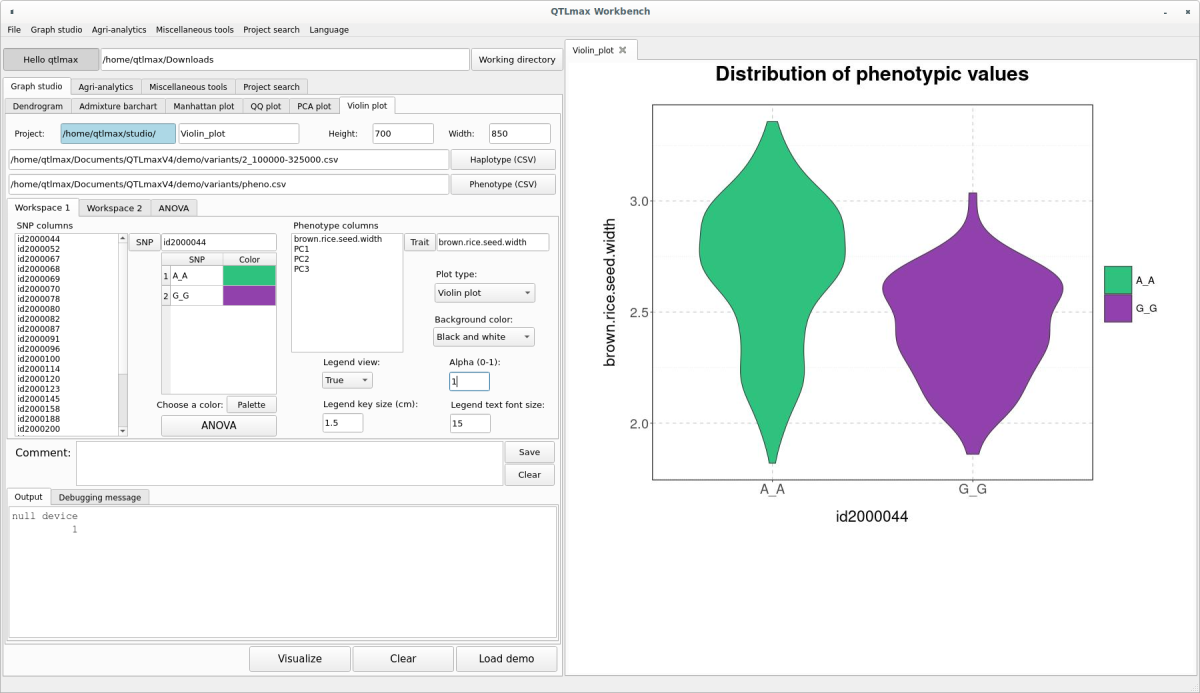This screenshot has width=1200, height=693.
Task: Open the Debugging message tab
Action: (x=99, y=497)
